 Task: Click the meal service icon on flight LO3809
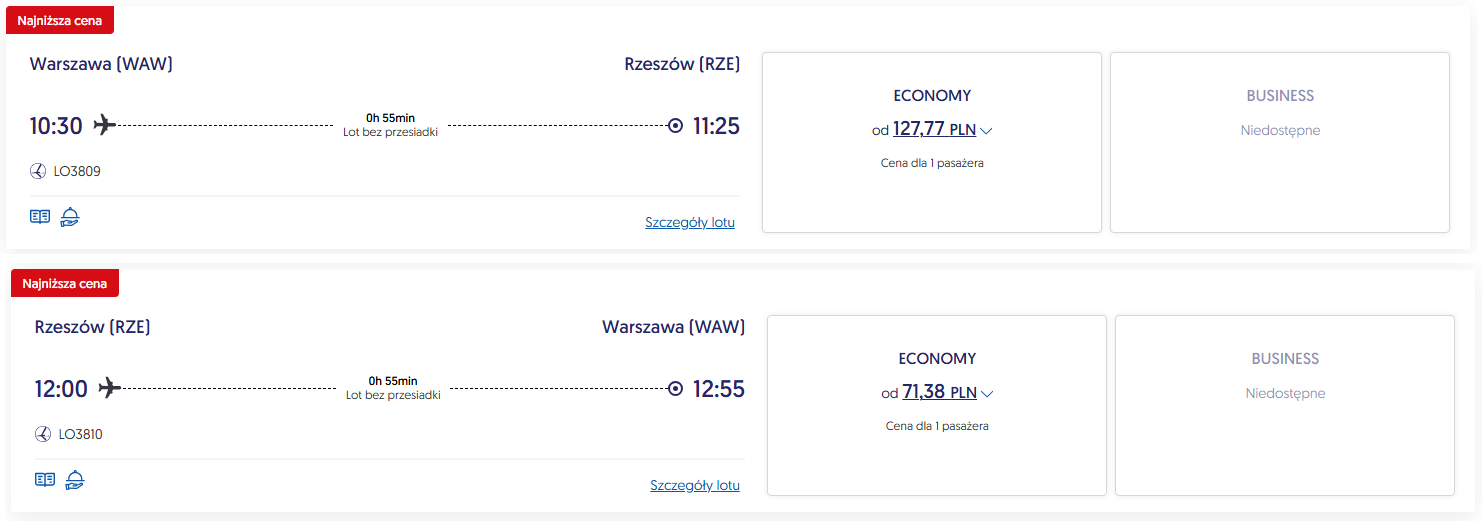click(69, 217)
